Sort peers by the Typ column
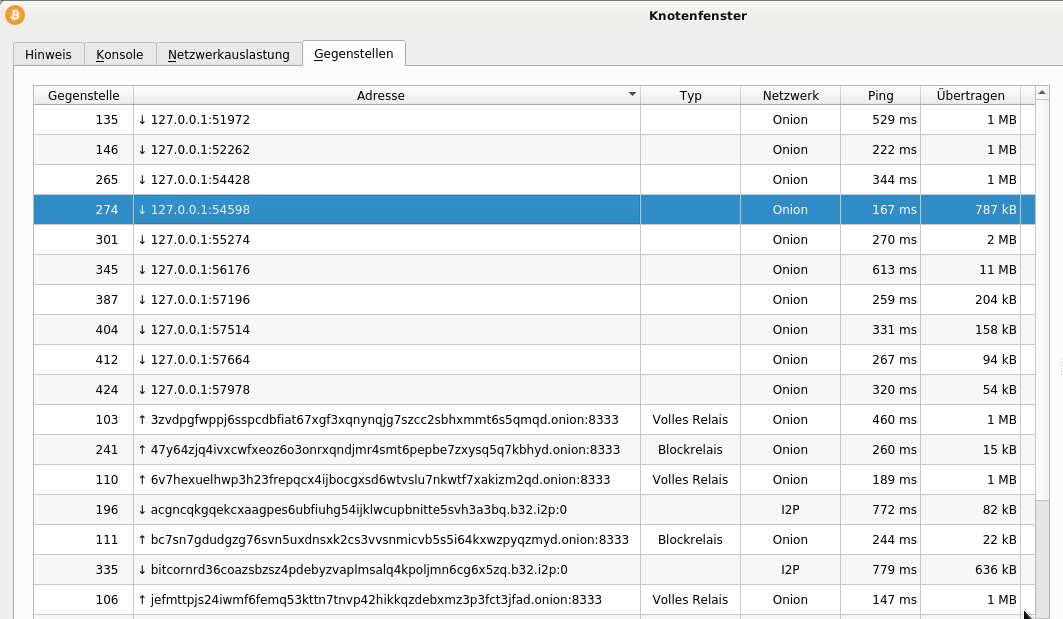The width and height of the screenshot is (1063, 619). [x=690, y=94]
